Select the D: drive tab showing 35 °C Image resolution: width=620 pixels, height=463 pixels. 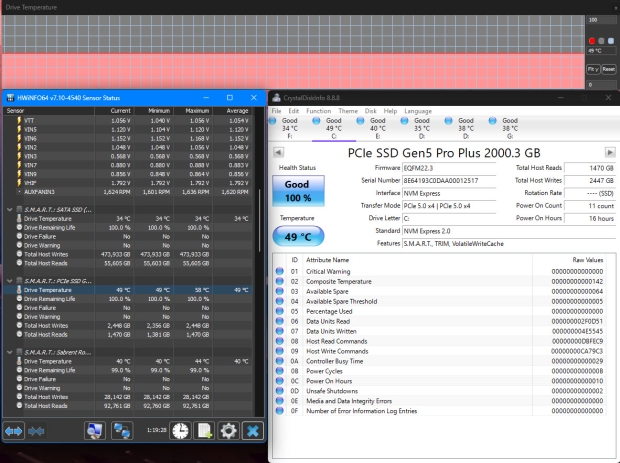[422, 128]
